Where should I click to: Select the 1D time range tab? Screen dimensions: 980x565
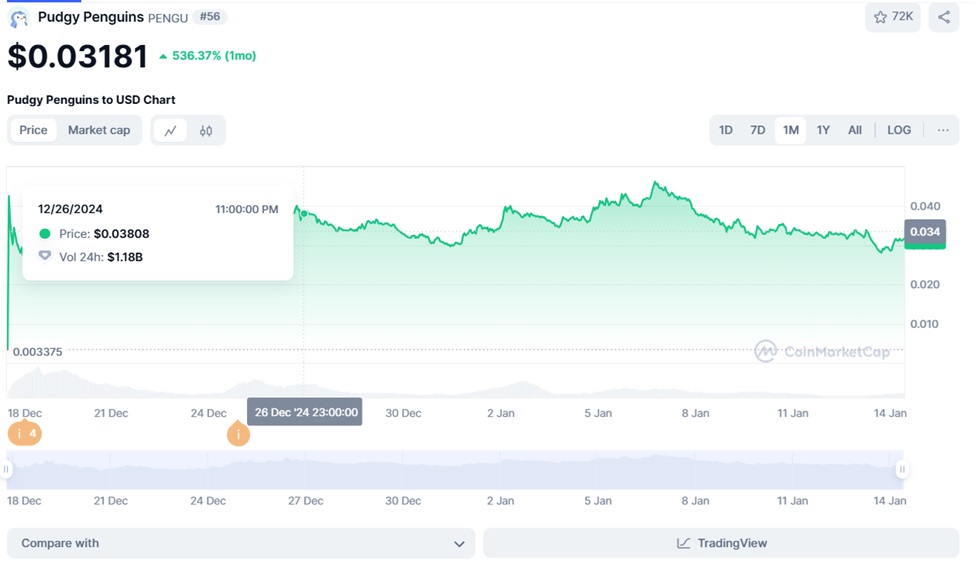(x=726, y=130)
